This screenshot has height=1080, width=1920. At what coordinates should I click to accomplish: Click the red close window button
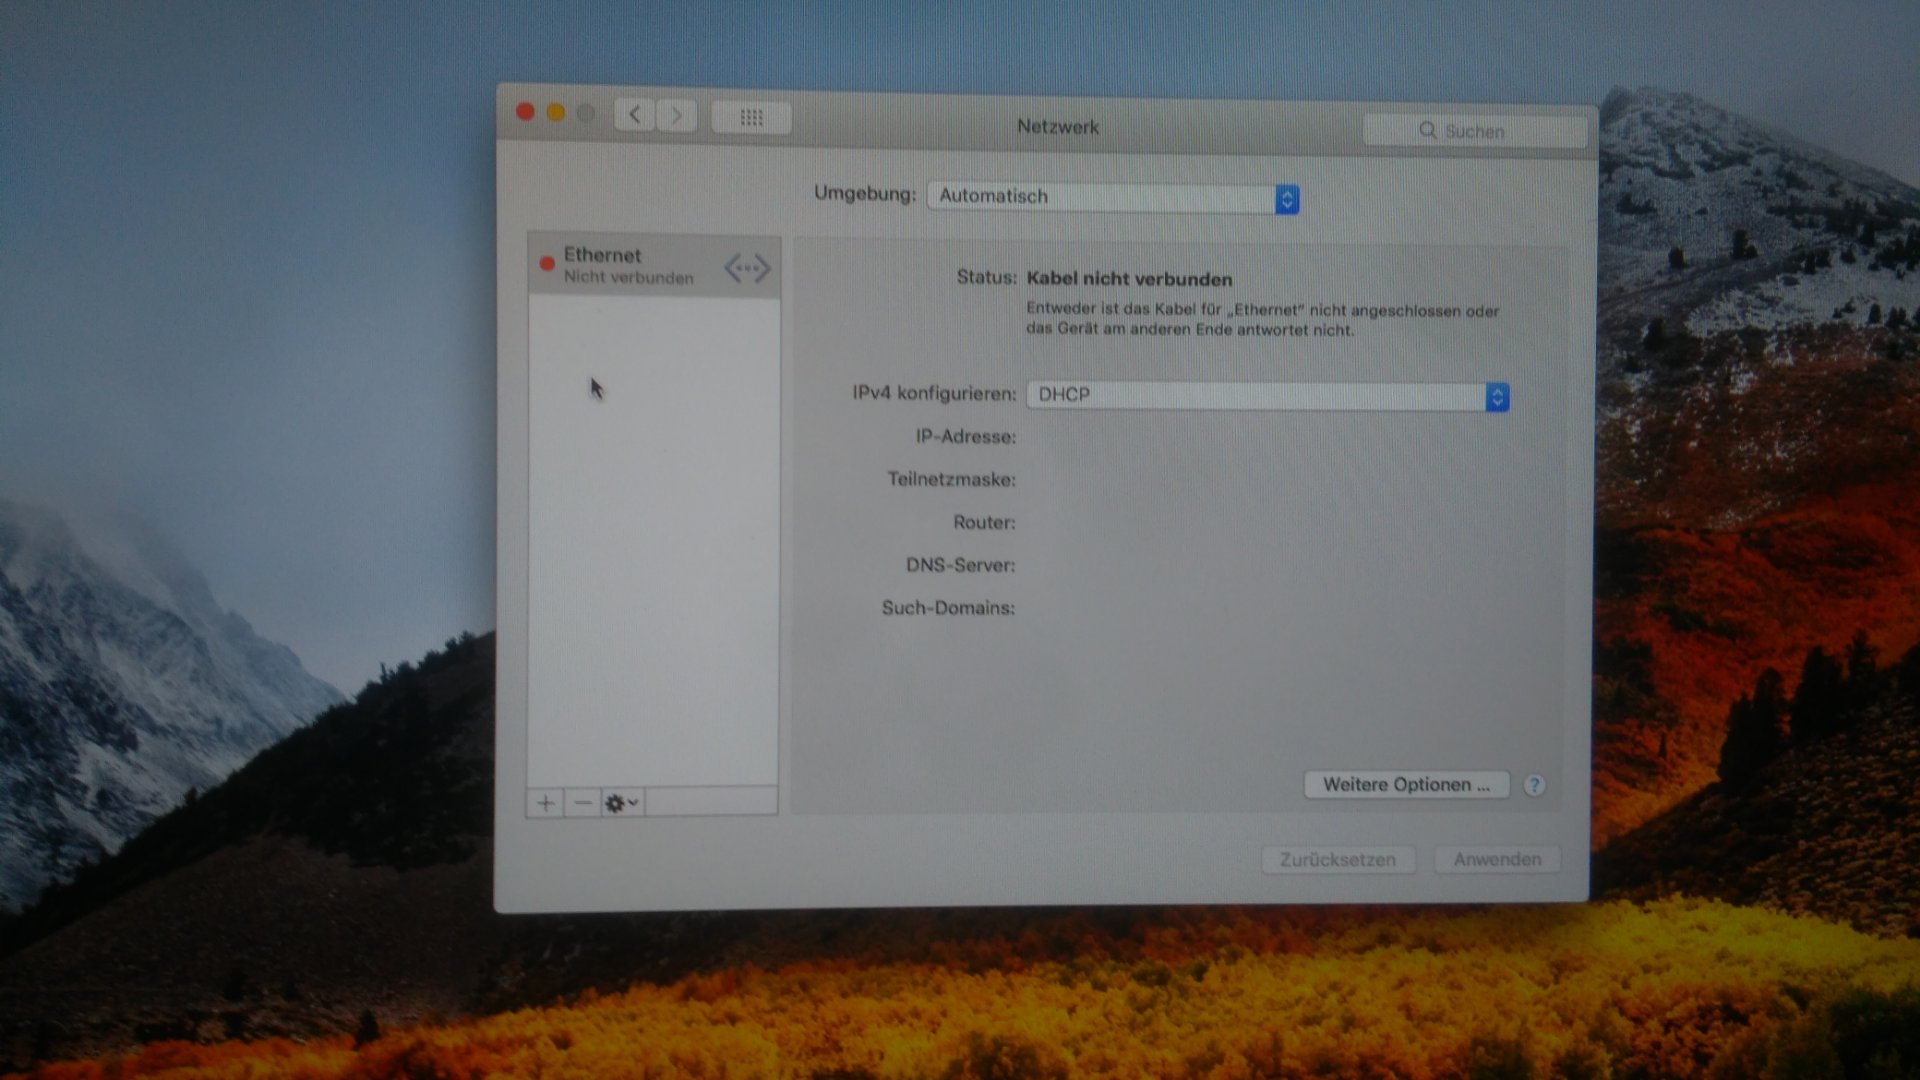coord(525,112)
